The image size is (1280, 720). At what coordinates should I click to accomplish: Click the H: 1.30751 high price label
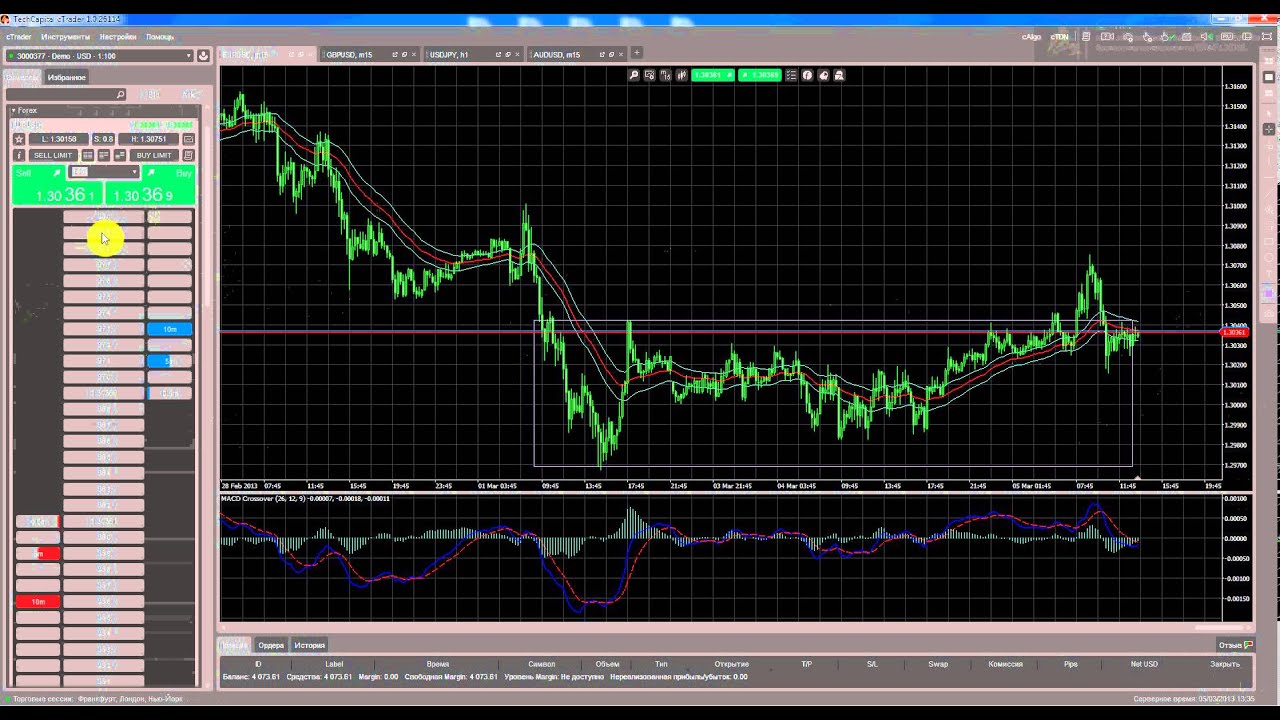pos(148,139)
